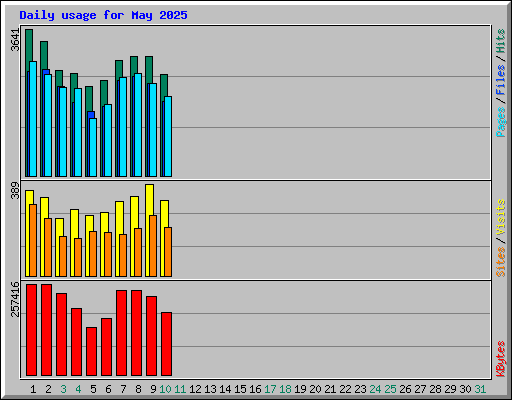Click day '1' on the x-axis
Image resolution: width=512 pixels, height=400 pixels.
pyautogui.click(x=33, y=389)
